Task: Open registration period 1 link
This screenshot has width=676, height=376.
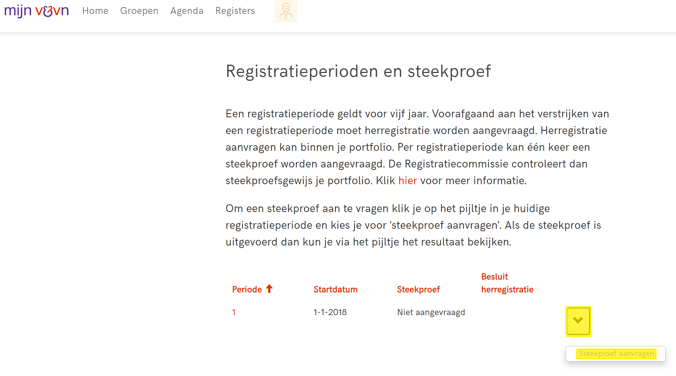Action: pos(234,312)
